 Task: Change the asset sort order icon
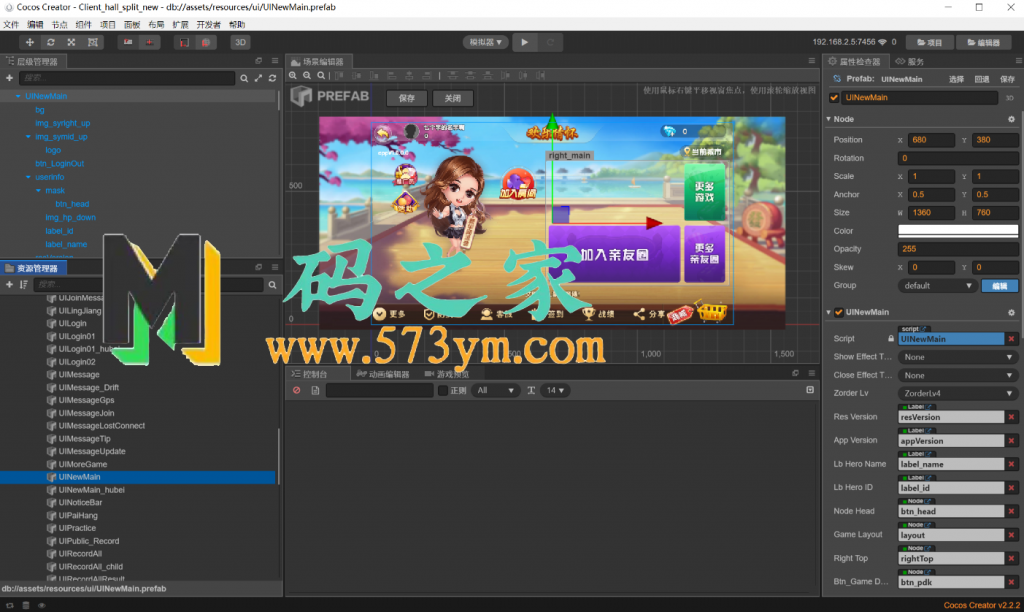24,284
